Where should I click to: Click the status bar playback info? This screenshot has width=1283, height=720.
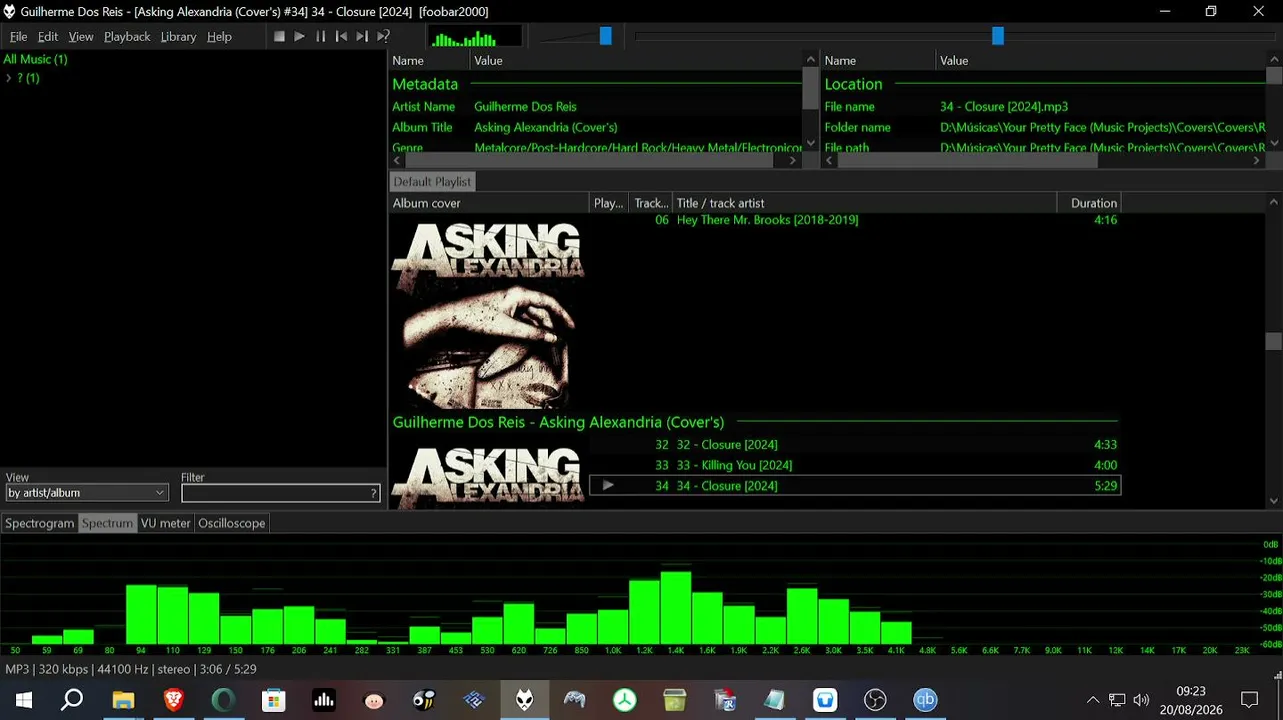click(x=131, y=669)
